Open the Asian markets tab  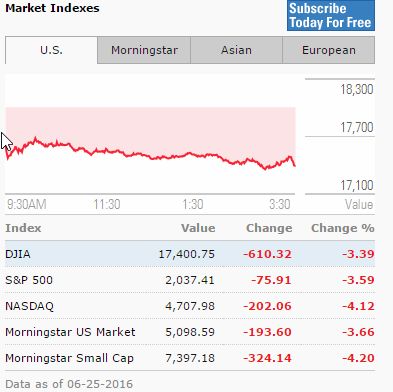pos(236,50)
